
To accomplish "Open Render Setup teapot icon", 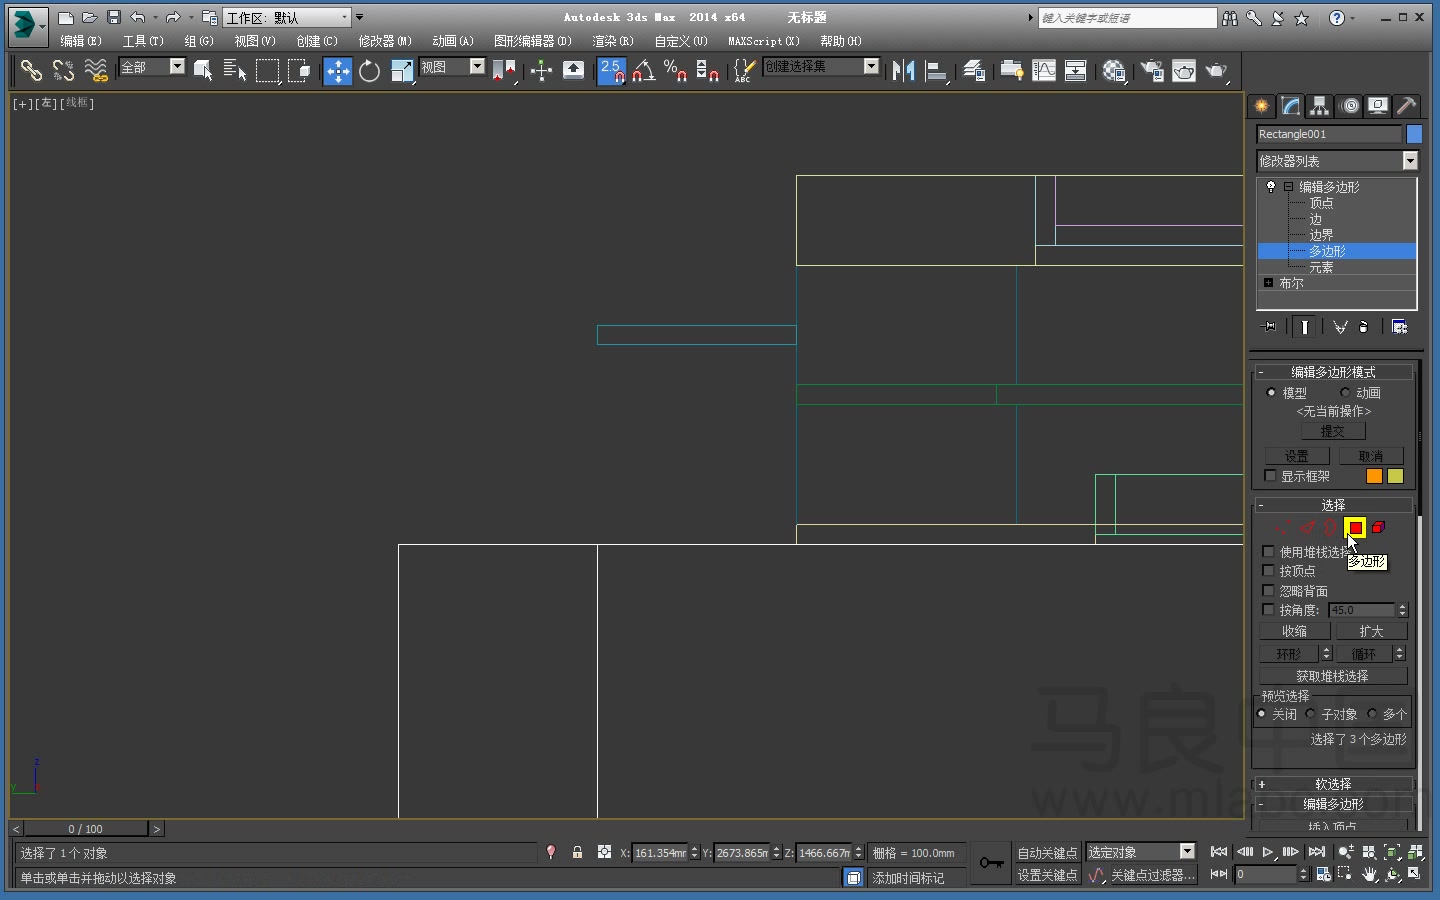I will point(1152,71).
